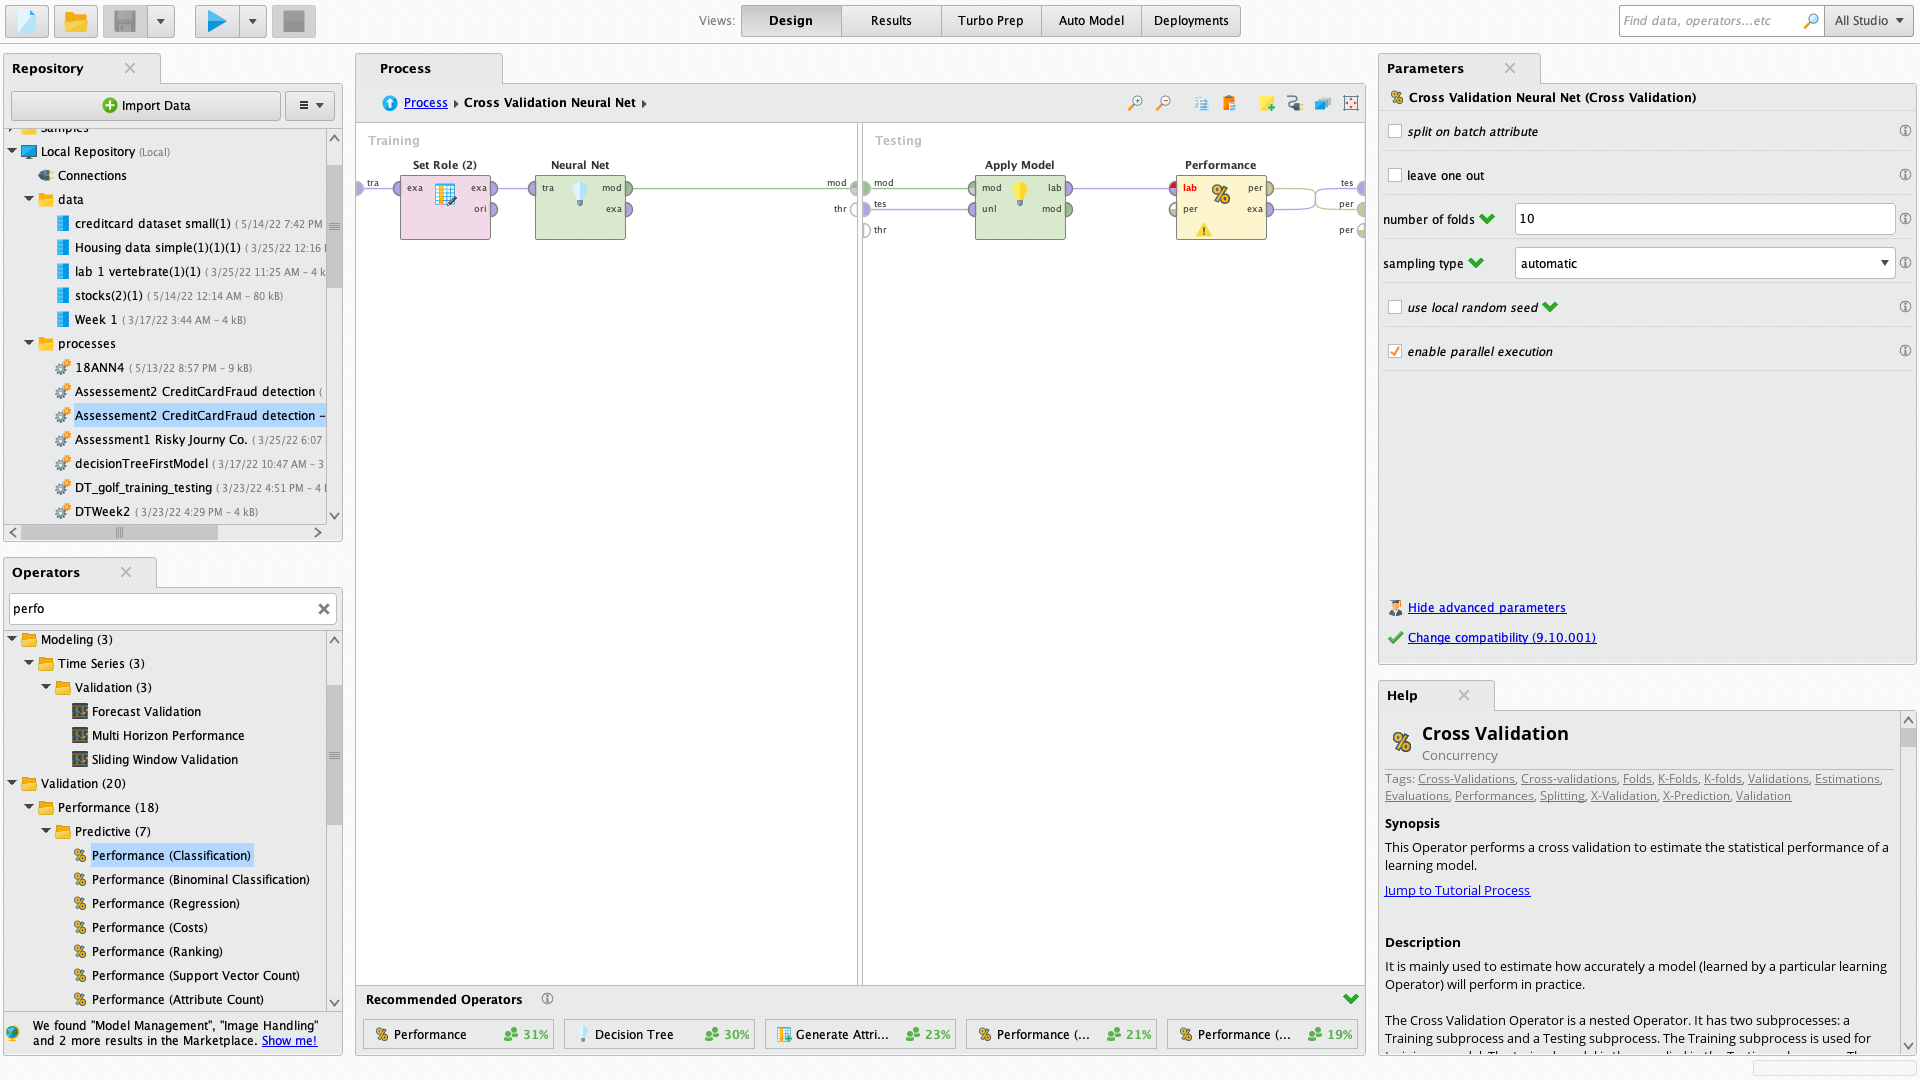Click Hide advanced parameters link

click(1486, 608)
